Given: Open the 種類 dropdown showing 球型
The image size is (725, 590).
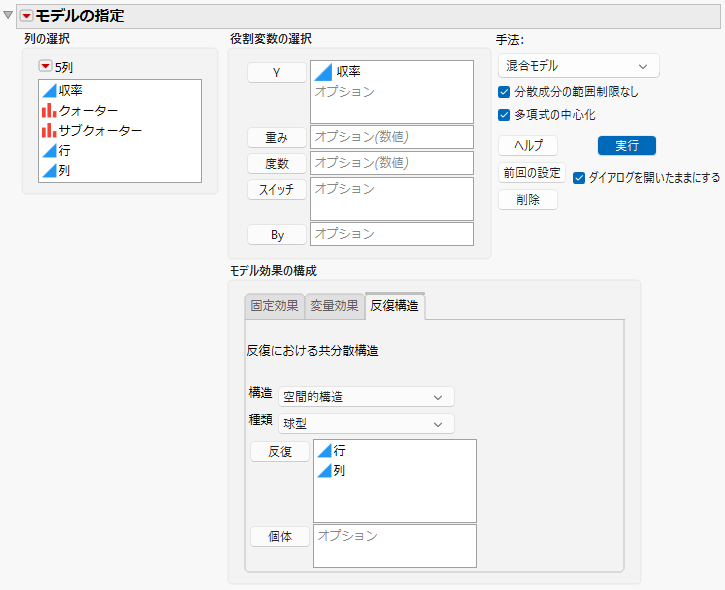Looking at the screenshot, I should (366, 424).
